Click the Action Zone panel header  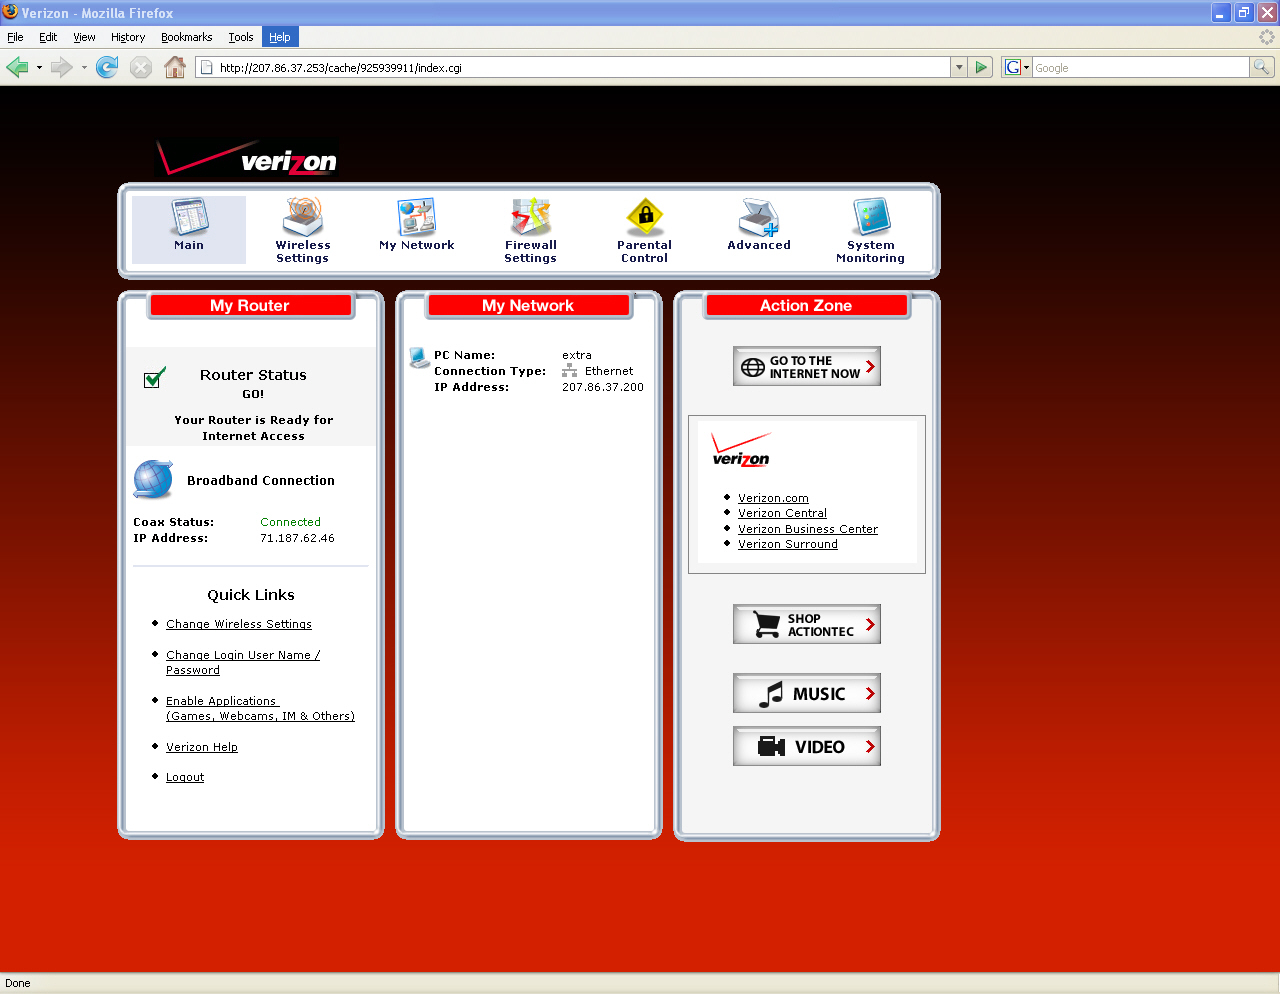pos(806,305)
